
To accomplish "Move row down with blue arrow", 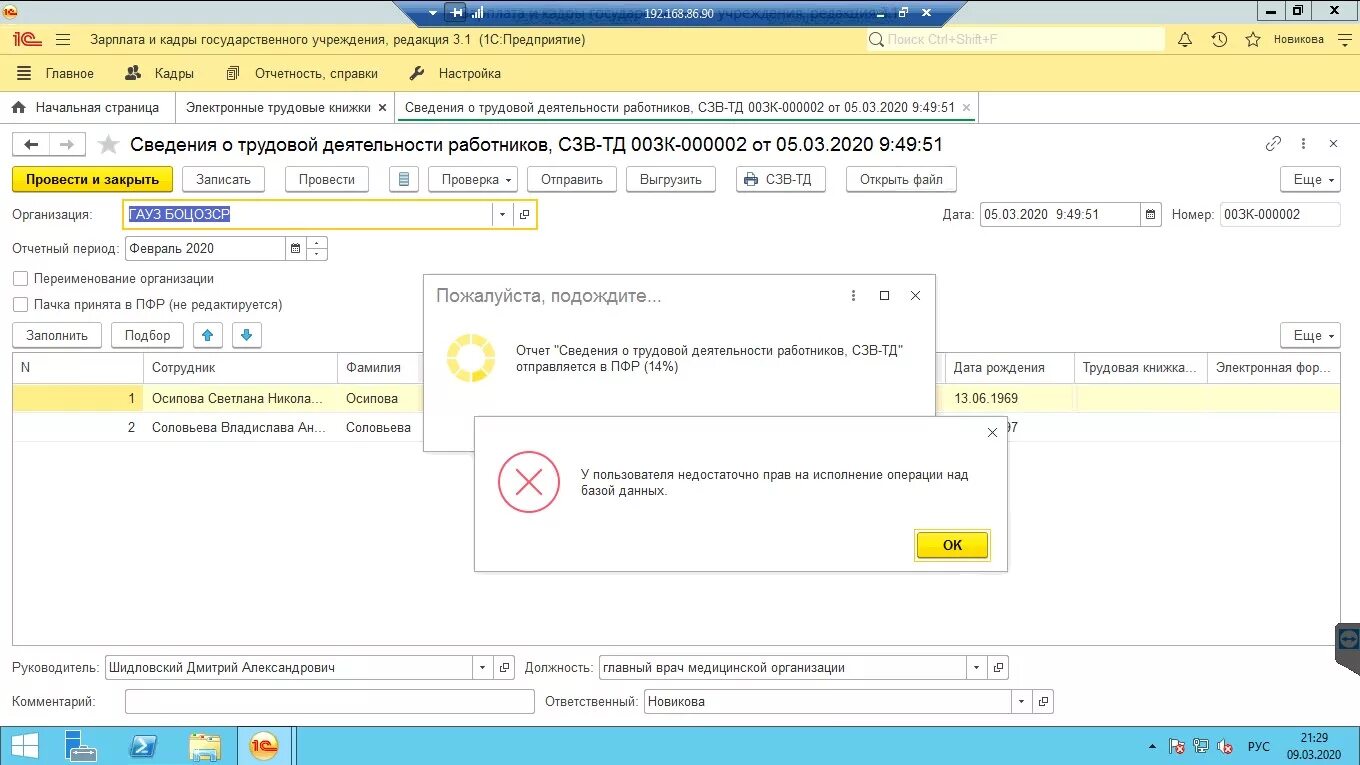I will tap(247, 335).
